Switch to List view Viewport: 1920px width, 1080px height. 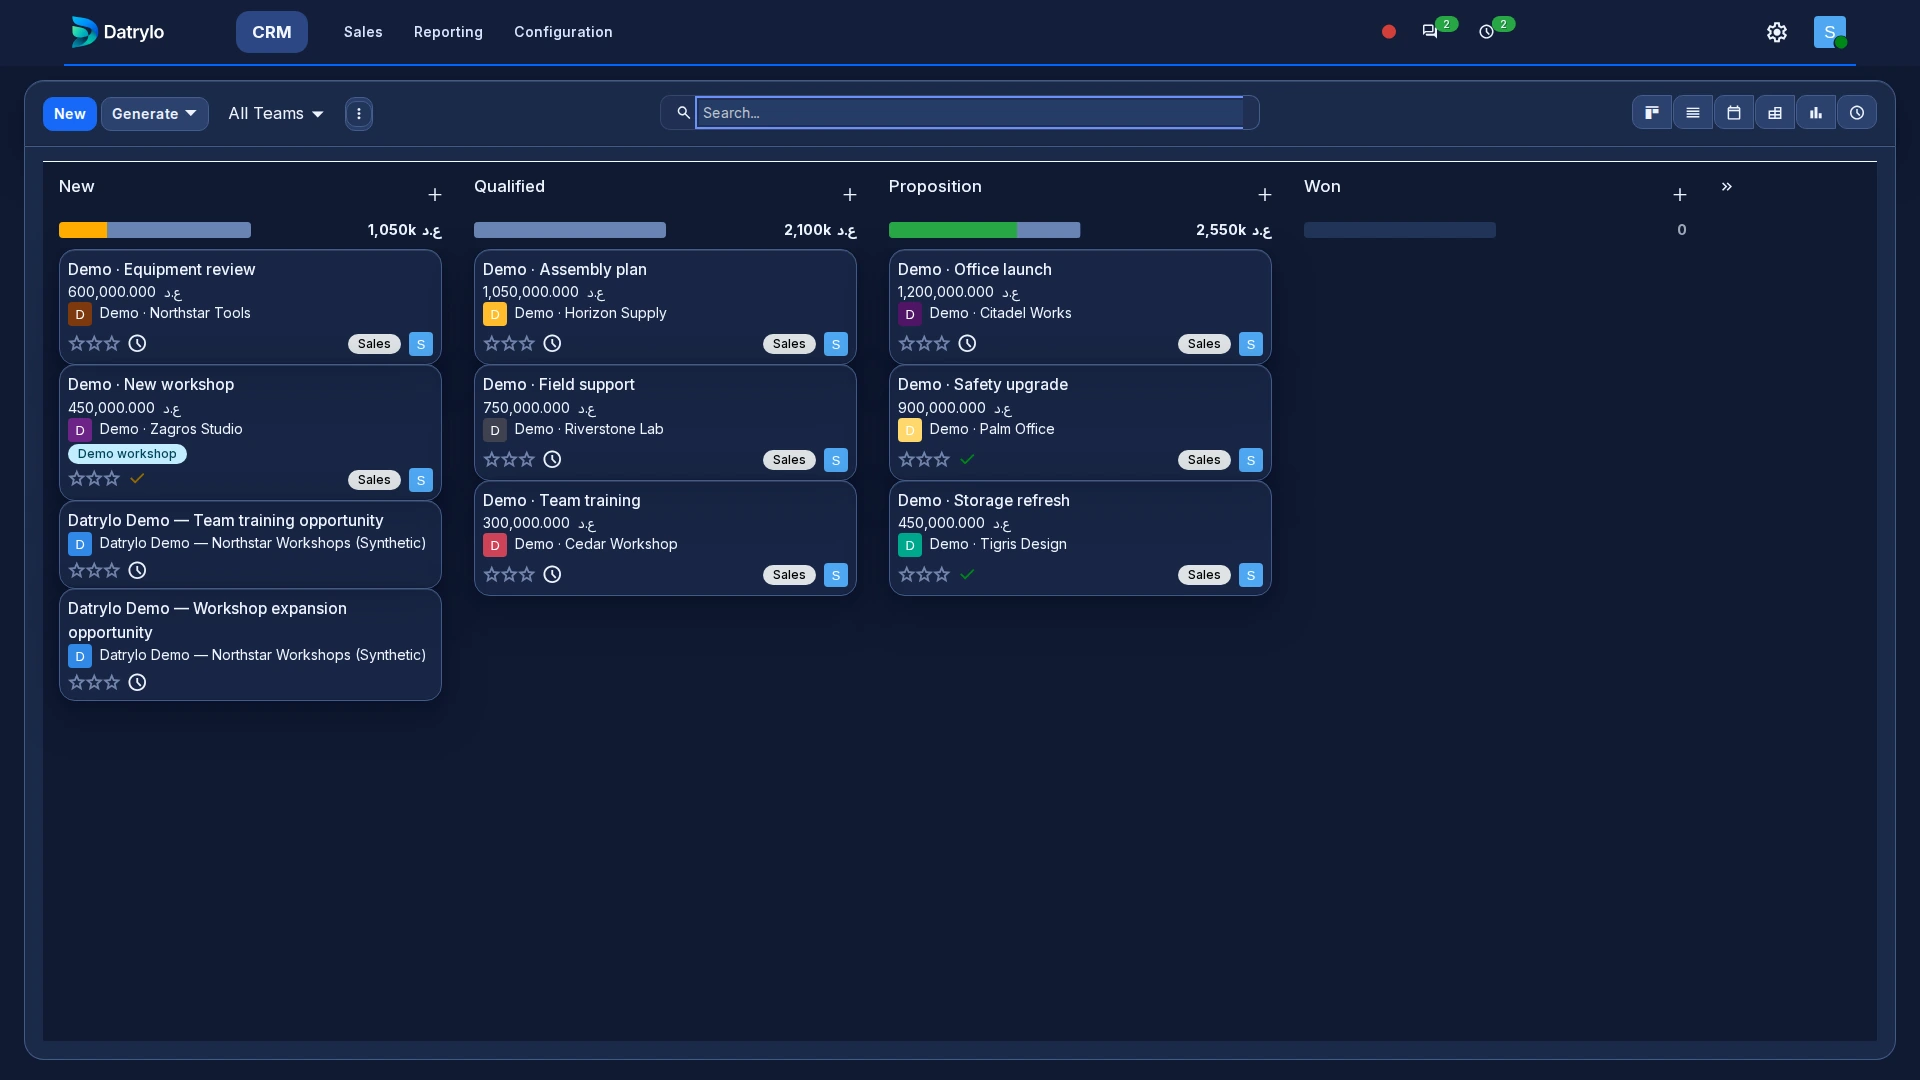pos(1693,113)
